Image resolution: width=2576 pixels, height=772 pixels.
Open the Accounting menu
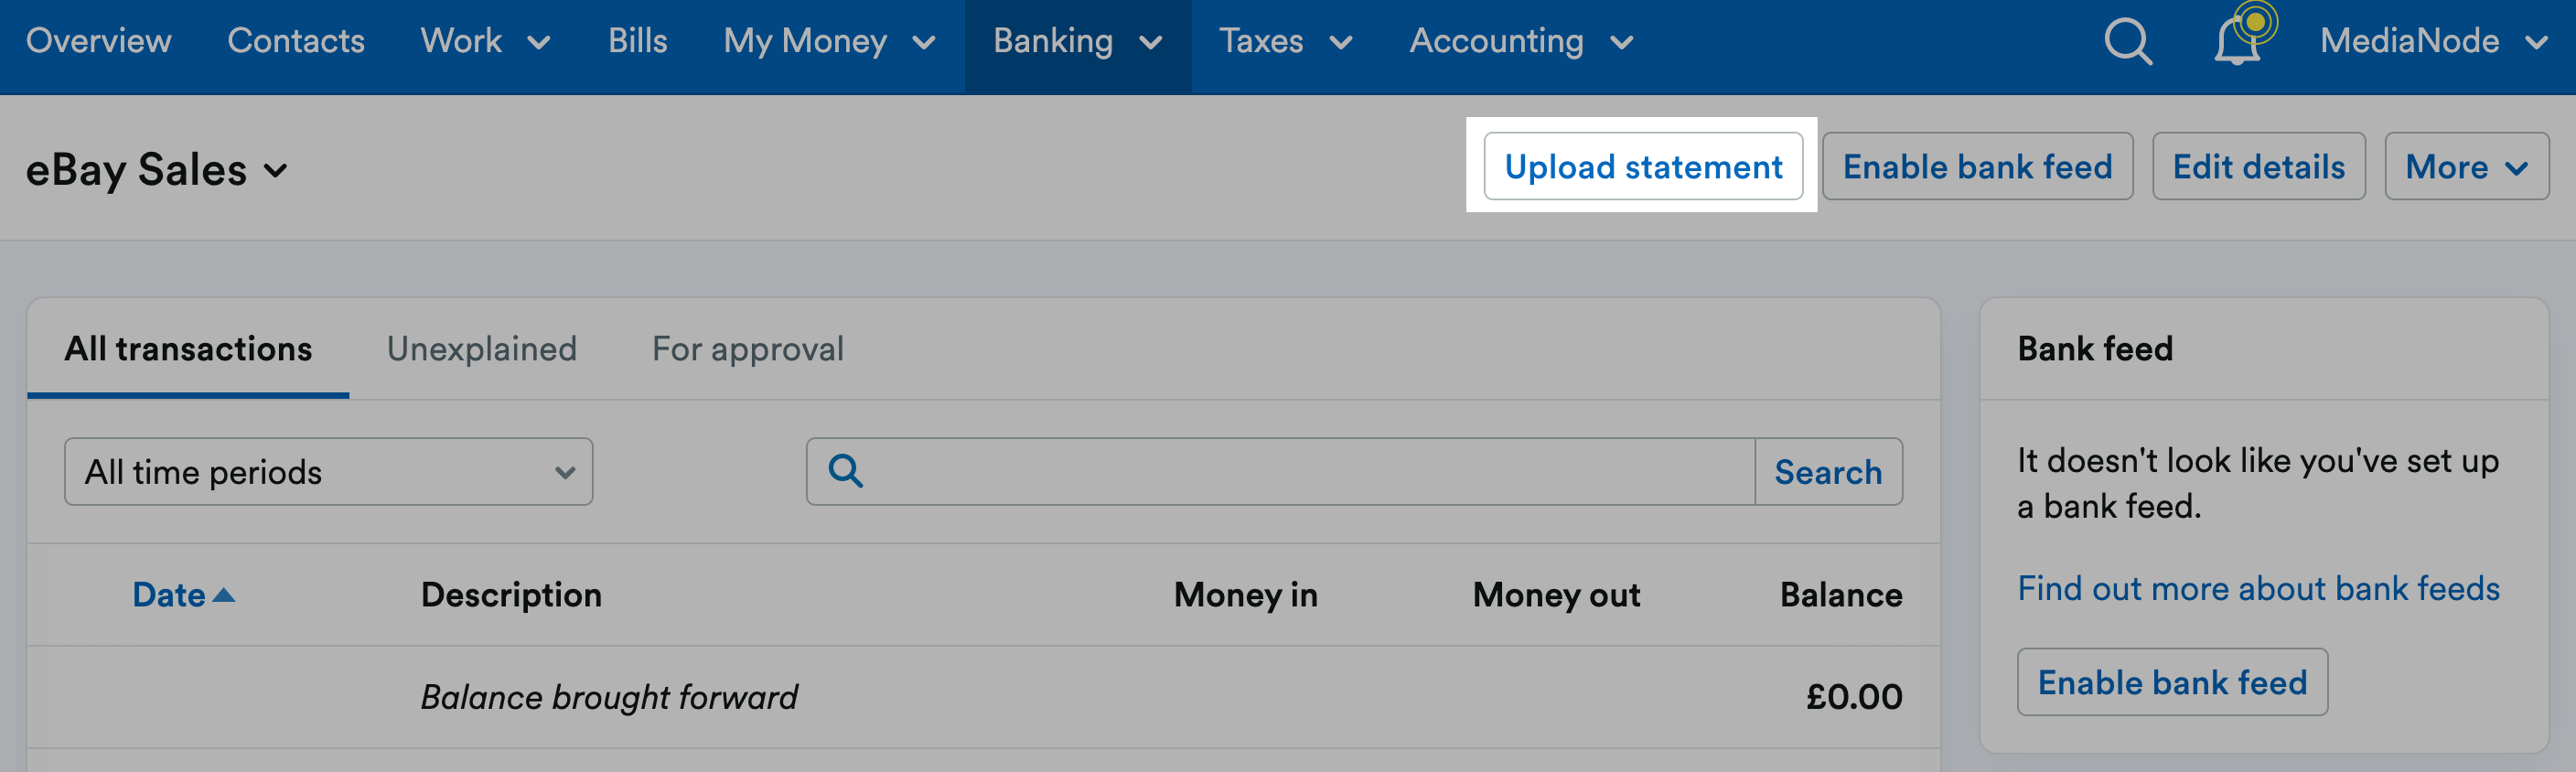(1521, 42)
